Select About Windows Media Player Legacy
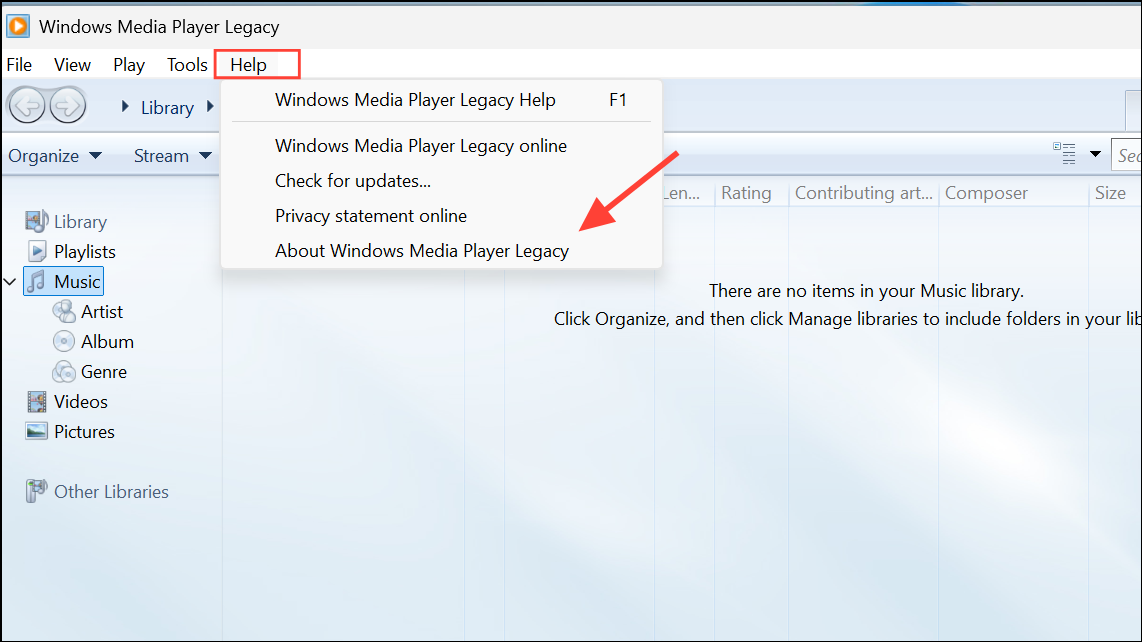This screenshot has height=642, width=1142. [441, 251]
